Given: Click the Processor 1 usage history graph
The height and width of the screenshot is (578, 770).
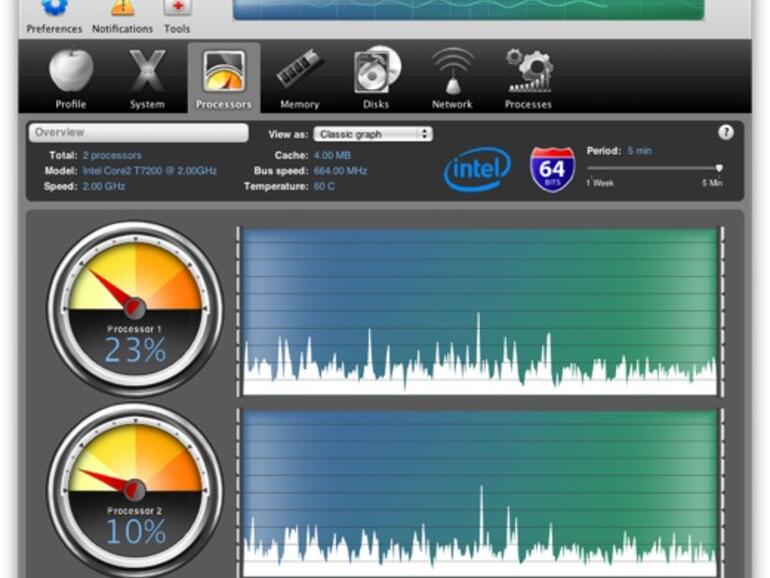Looking at the screenshot, I should (480, 310).
